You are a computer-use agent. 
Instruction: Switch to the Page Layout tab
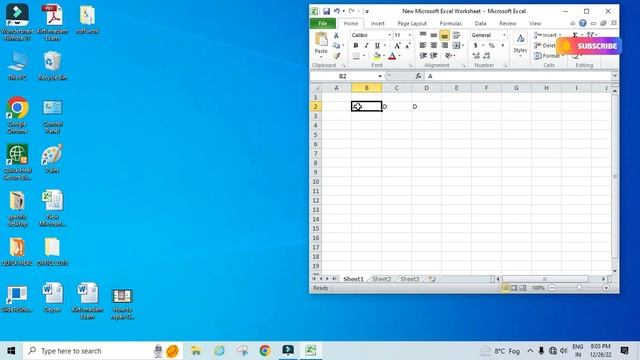point(412,24)
